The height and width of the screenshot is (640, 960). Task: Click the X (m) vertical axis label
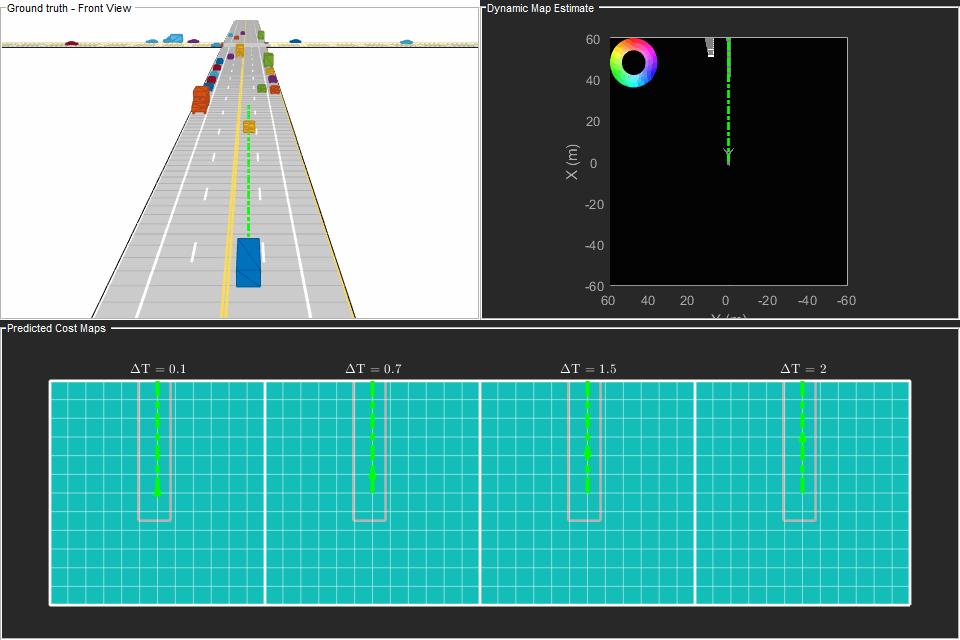(572, 160)
